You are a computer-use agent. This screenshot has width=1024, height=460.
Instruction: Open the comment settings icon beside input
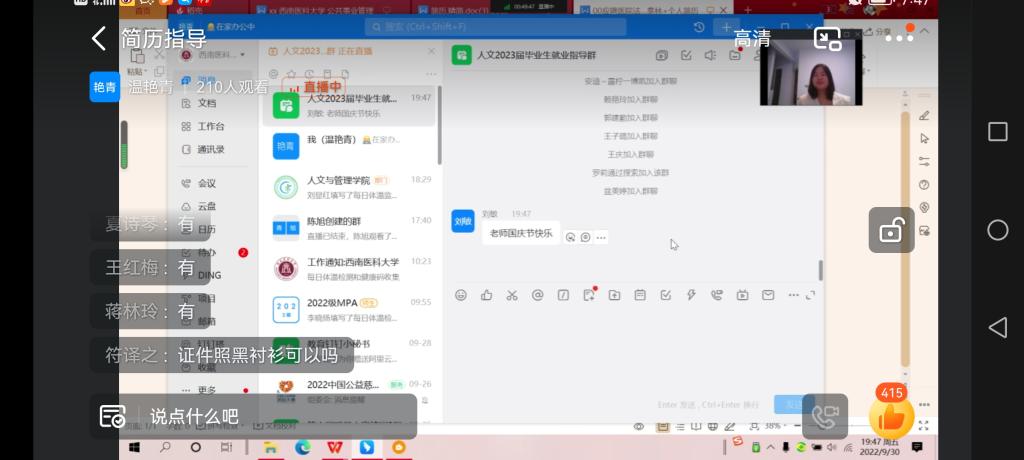pyautogui.click(x=112, y=416)
